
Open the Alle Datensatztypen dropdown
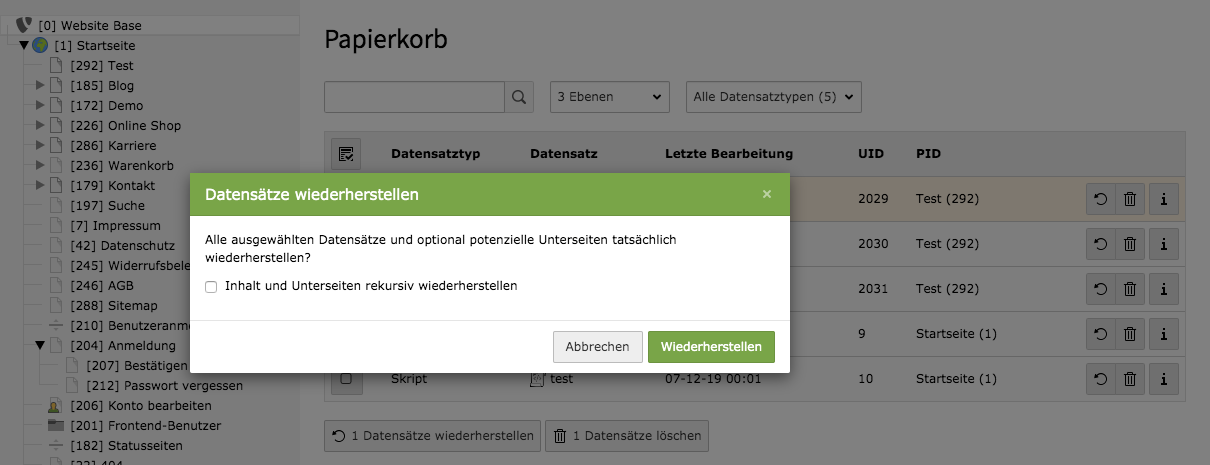[773, 97]
